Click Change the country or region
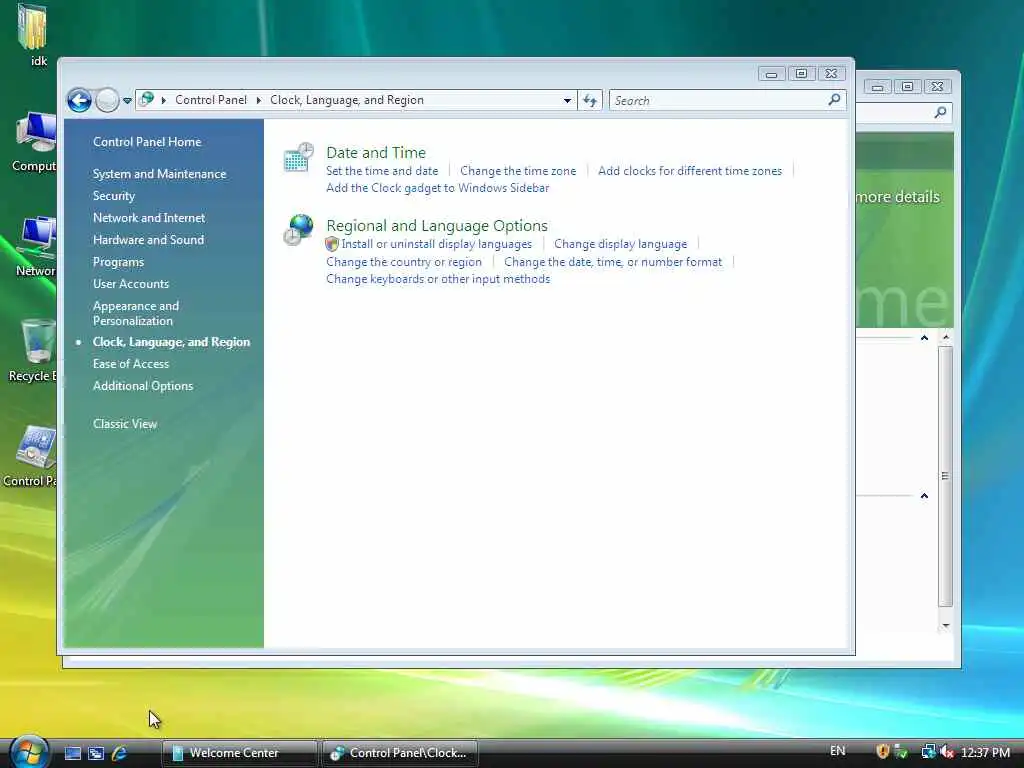Screen dimensions: 1024x768 click(404, 262)
